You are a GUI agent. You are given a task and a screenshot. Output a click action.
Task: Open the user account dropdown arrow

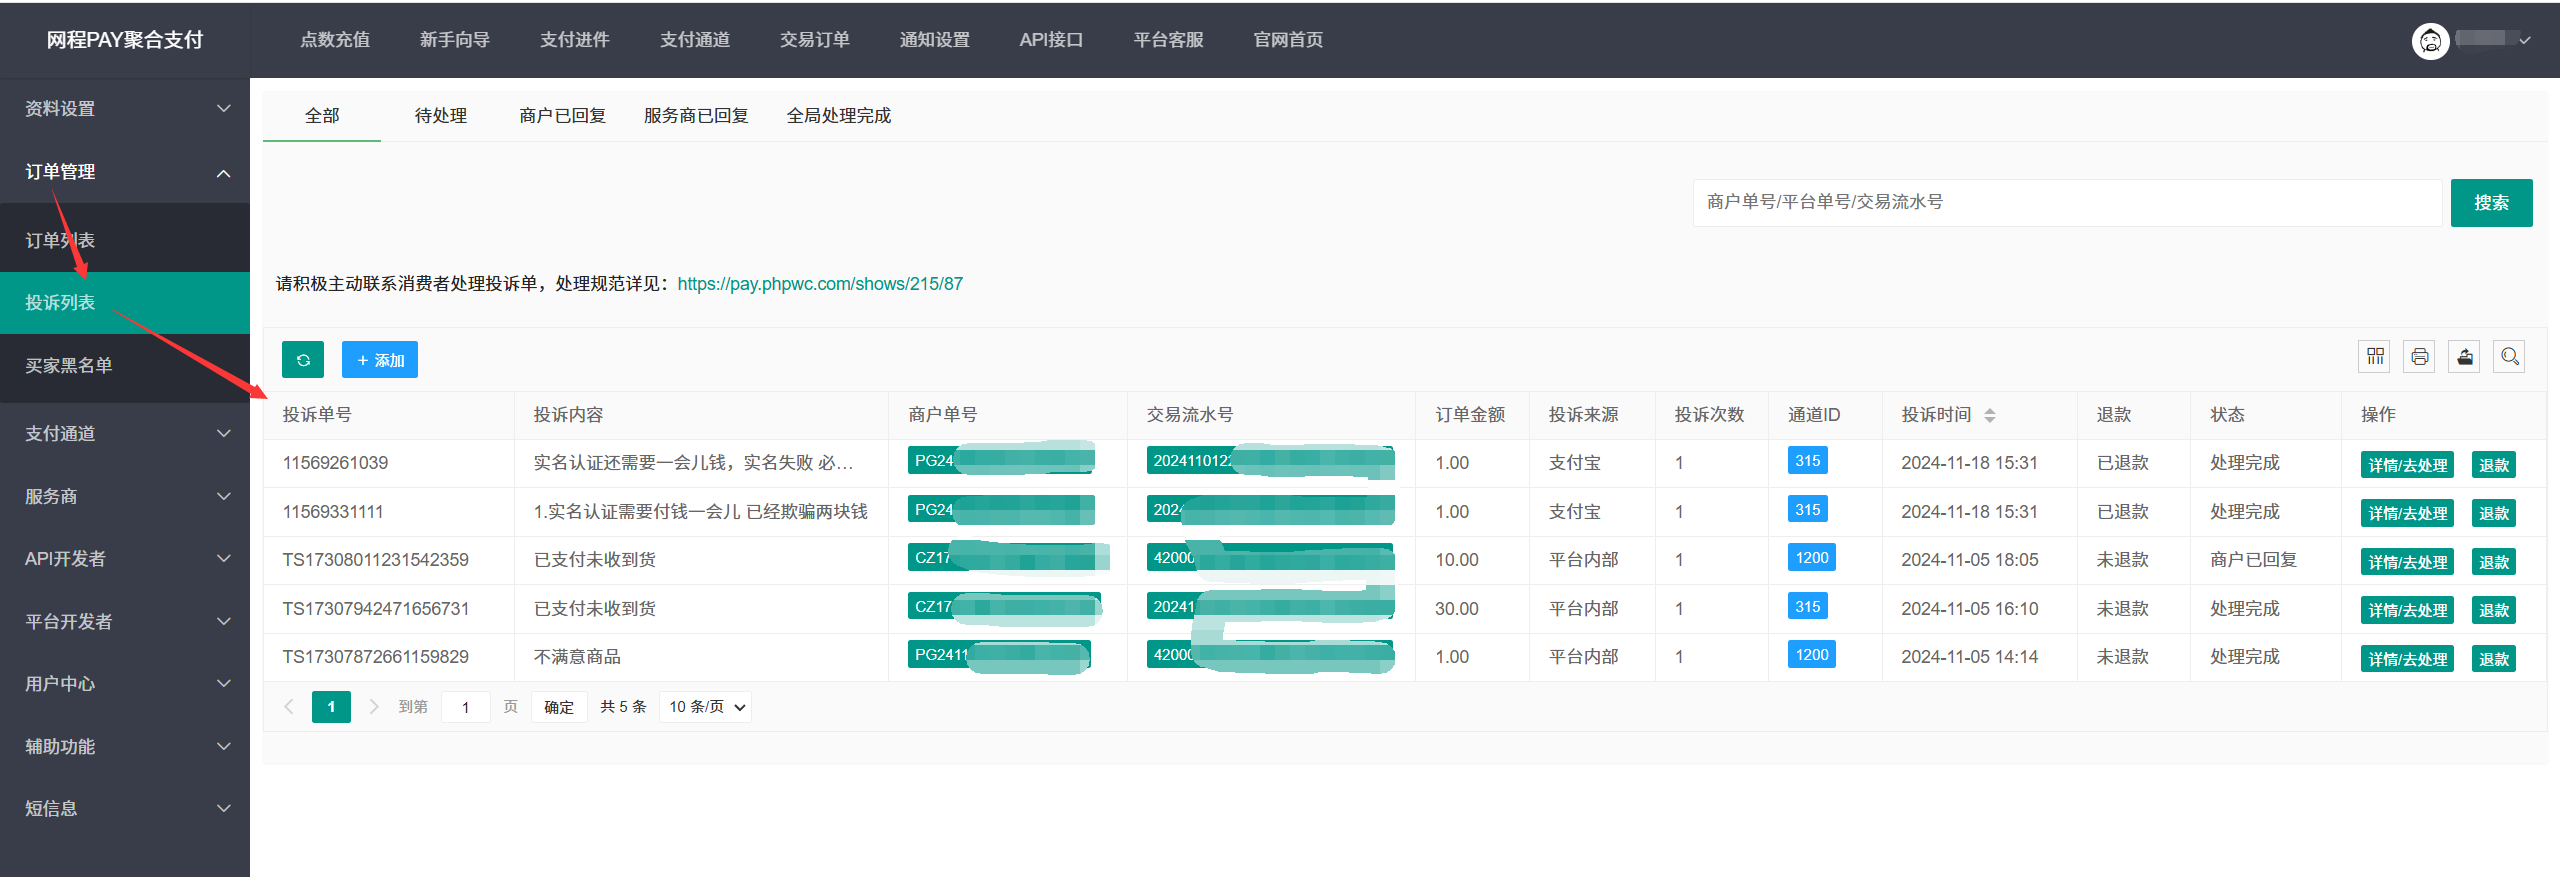[x=2525, y=40]
